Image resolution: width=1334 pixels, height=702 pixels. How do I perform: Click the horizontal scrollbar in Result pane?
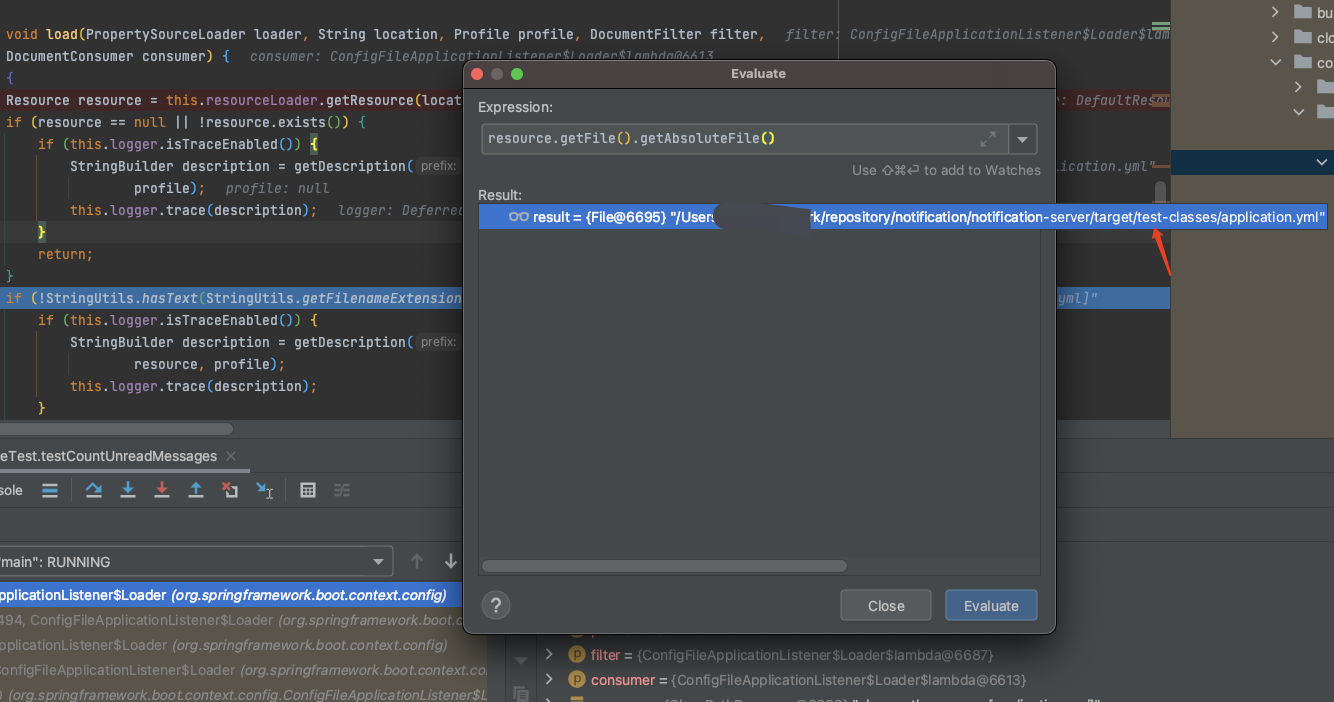[x=664, y=566]
